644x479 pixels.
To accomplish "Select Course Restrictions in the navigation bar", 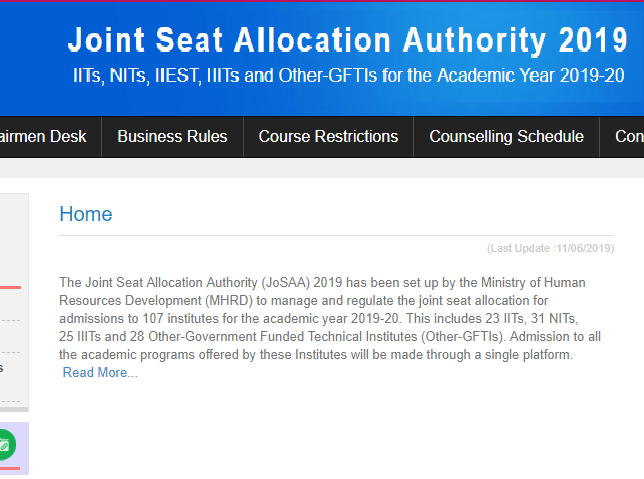I will 328,137.
